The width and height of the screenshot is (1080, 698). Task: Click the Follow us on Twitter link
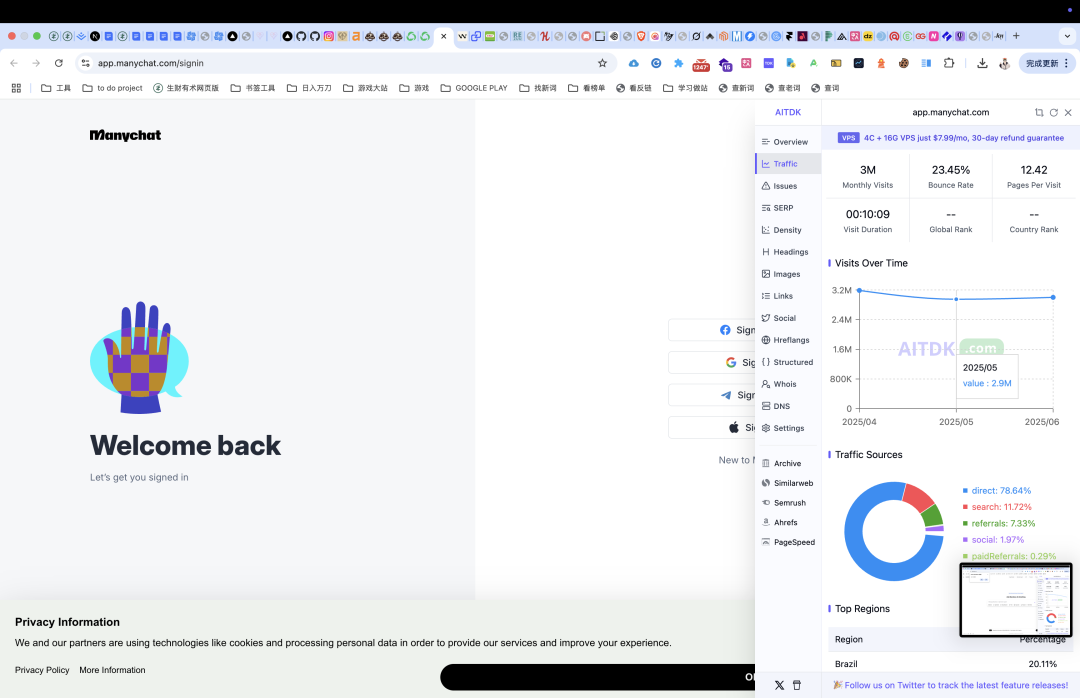coord(951,686)
